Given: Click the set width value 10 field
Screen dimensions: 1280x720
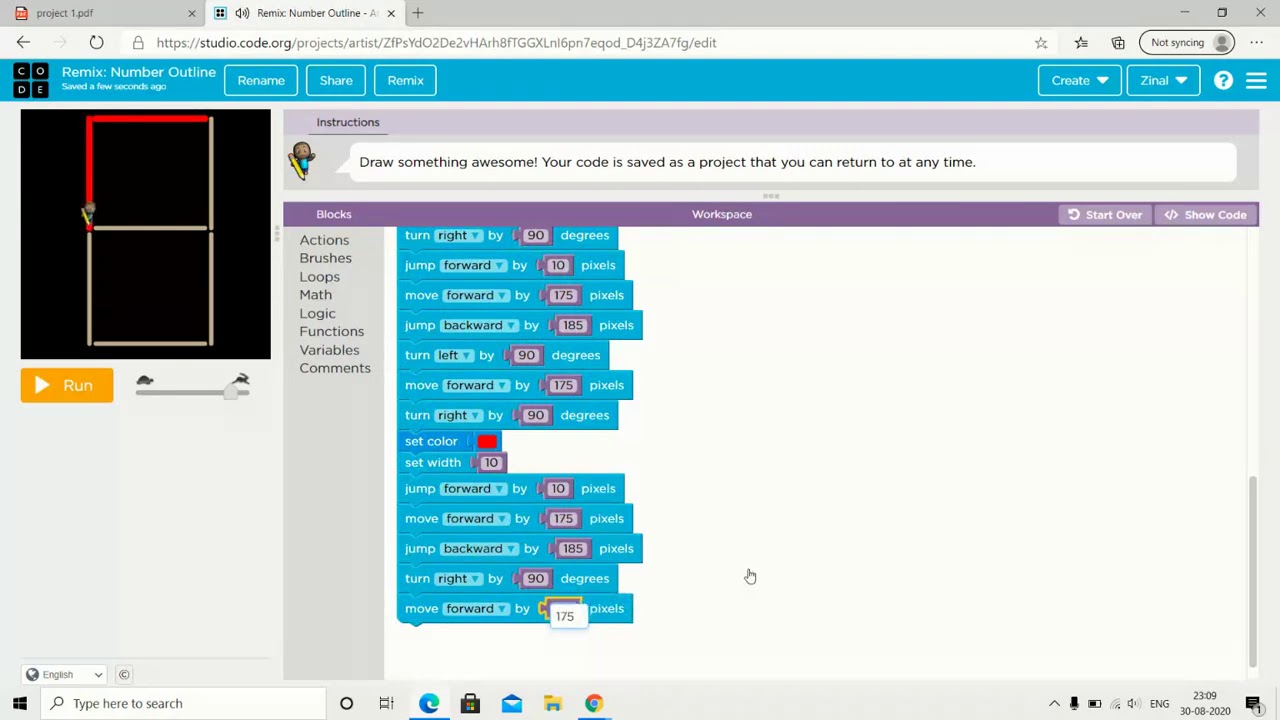Looking at the screenshot, I should coord(490,462).
